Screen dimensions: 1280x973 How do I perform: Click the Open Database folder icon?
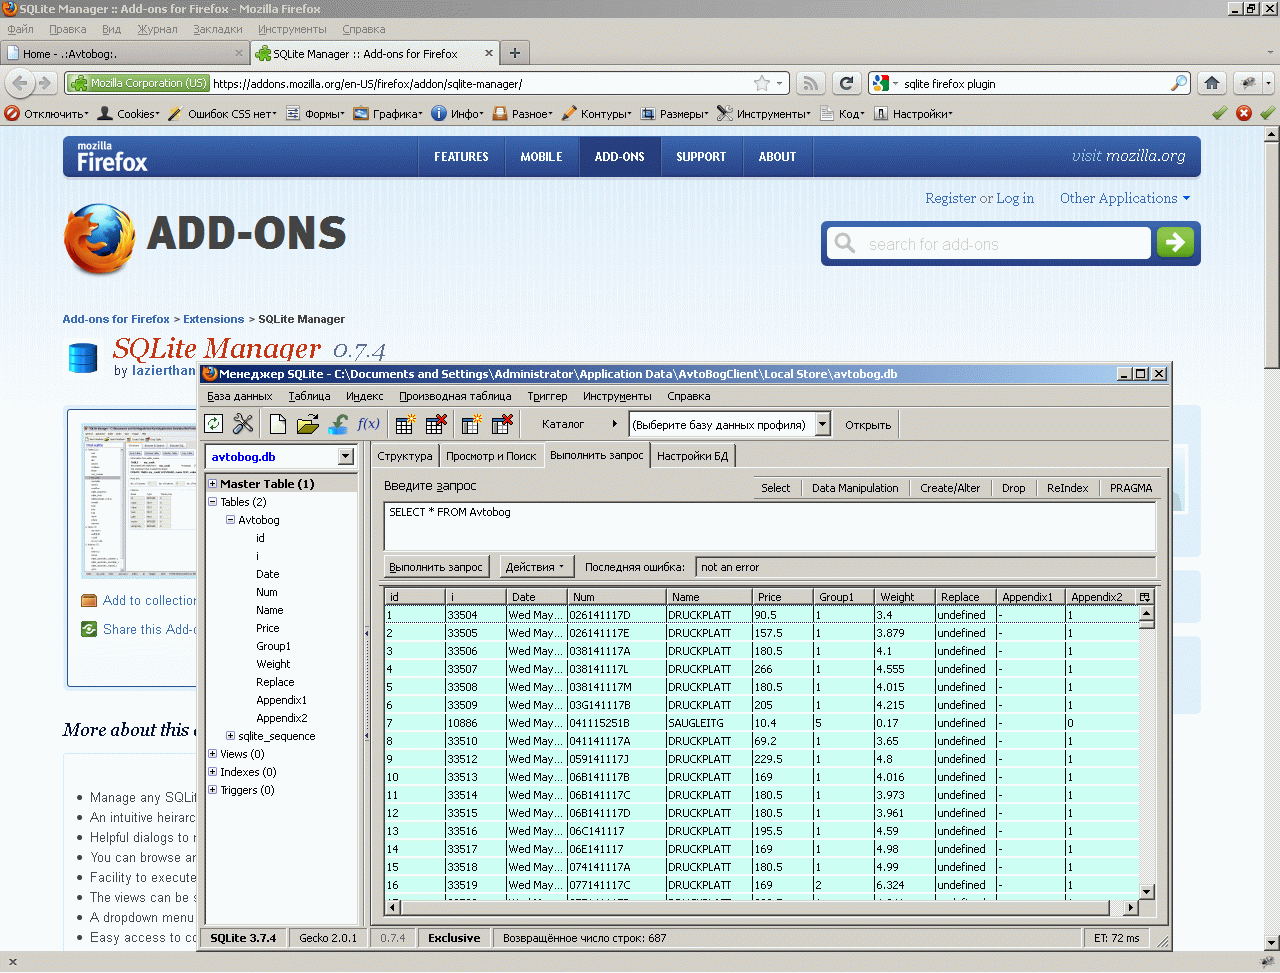point(308,424)
